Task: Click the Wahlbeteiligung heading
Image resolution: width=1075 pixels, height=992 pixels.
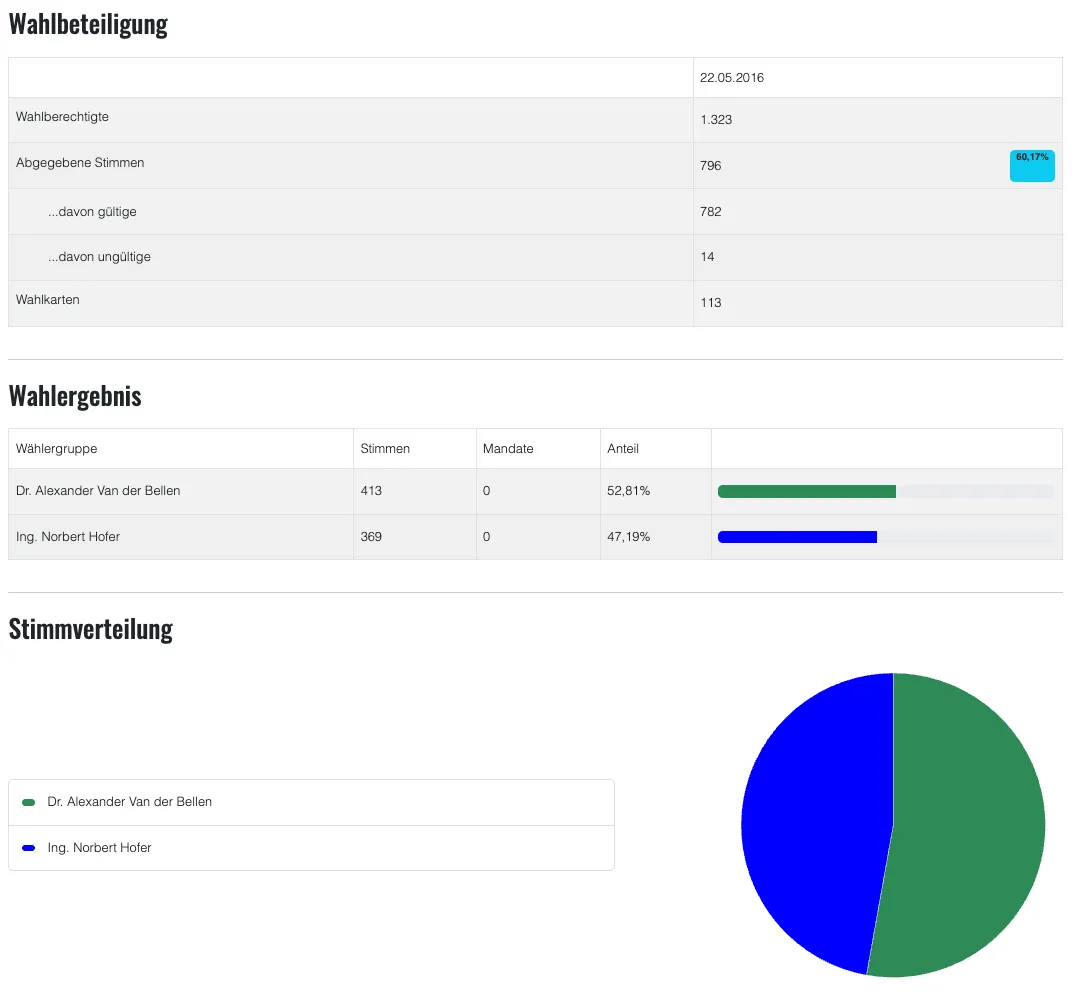Action: (88, 24)
